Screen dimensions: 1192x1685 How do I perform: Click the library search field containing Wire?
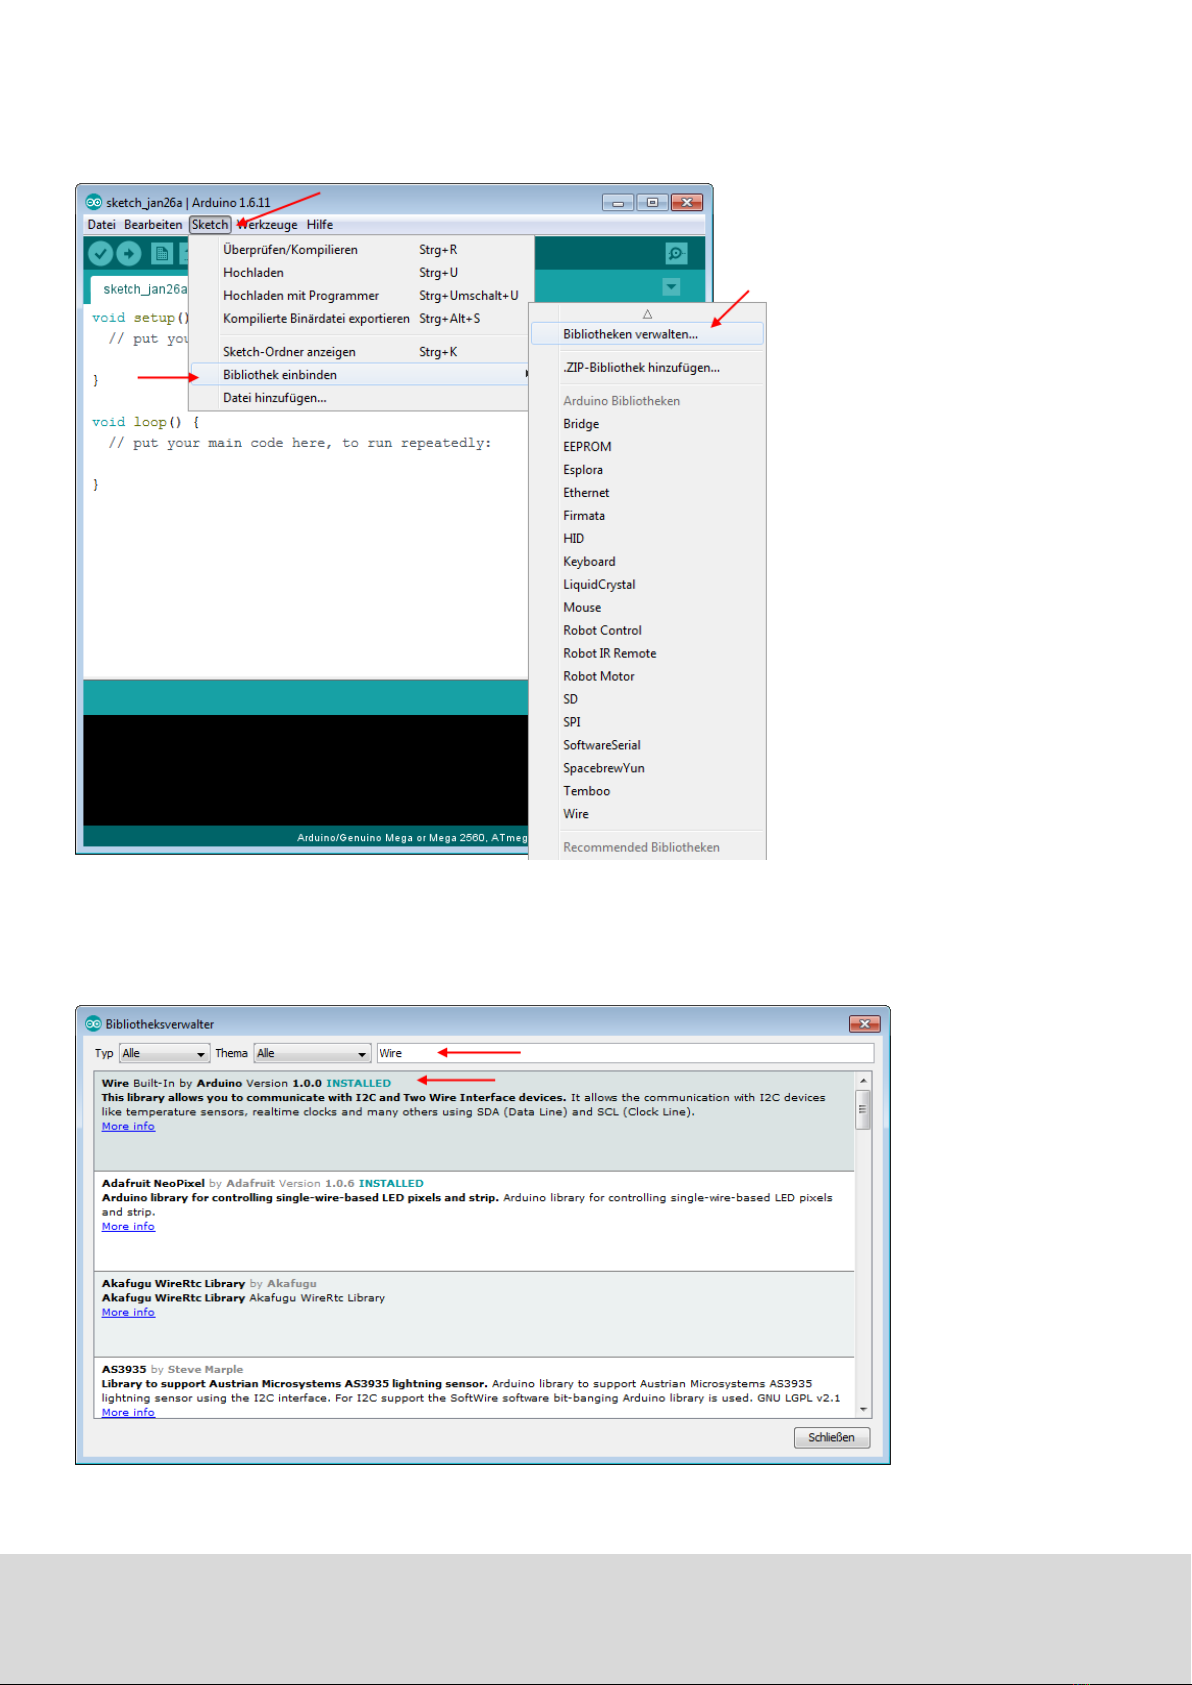[624, 1054]
